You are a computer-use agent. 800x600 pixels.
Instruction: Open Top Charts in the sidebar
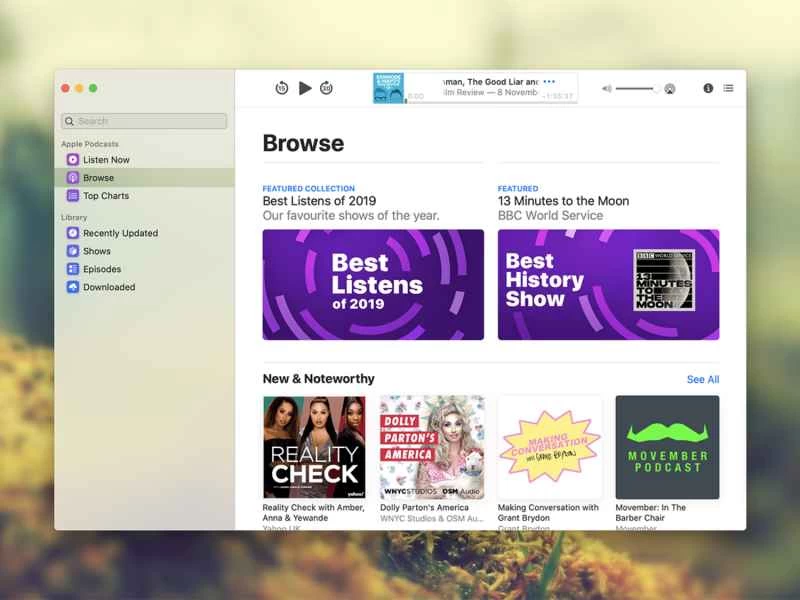(x=103, y=195)
